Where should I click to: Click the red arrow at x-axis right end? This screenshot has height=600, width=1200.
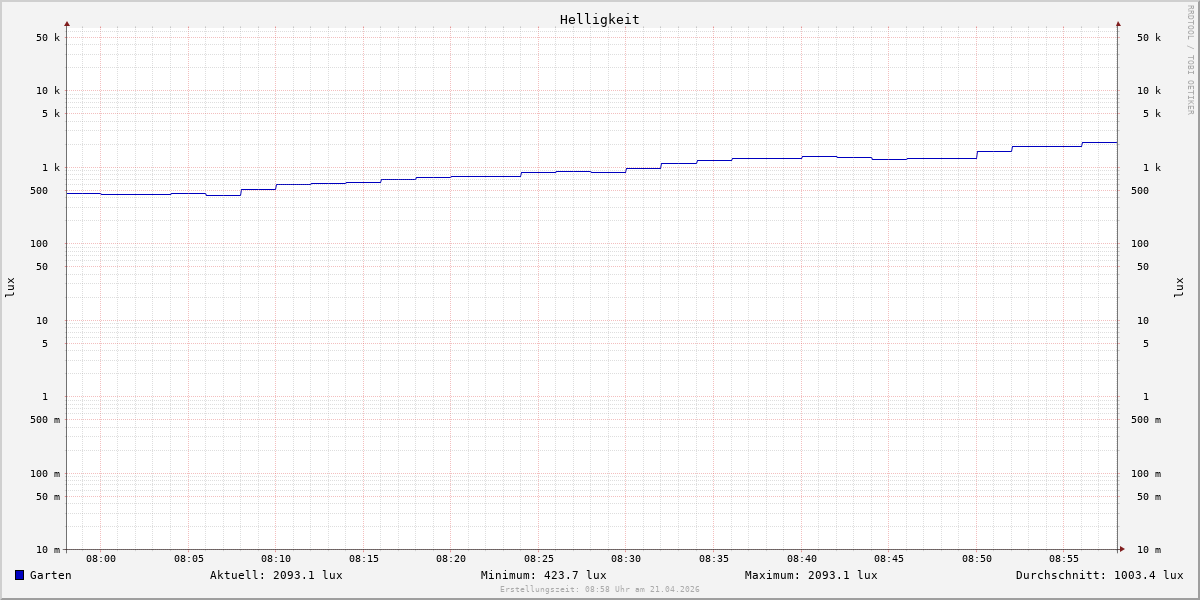(x=1122, y=549)
